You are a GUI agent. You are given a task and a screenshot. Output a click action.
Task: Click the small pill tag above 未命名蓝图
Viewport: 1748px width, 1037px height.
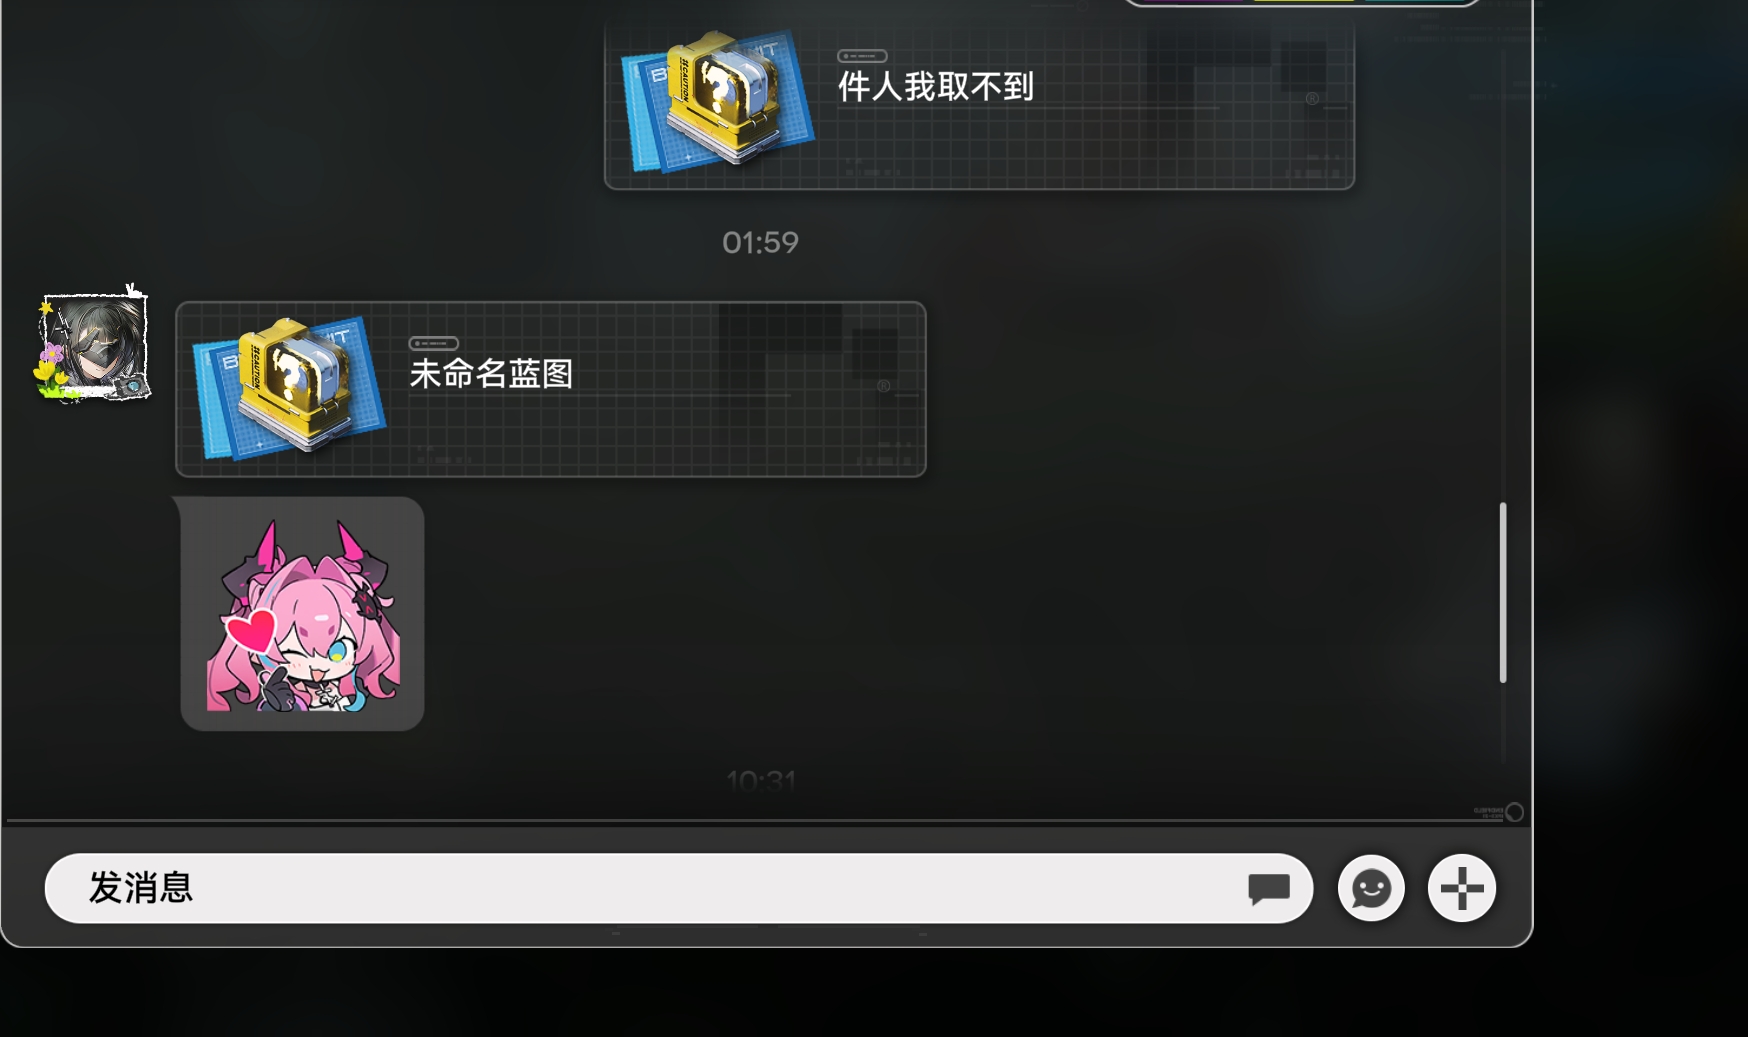pos(434,343)
